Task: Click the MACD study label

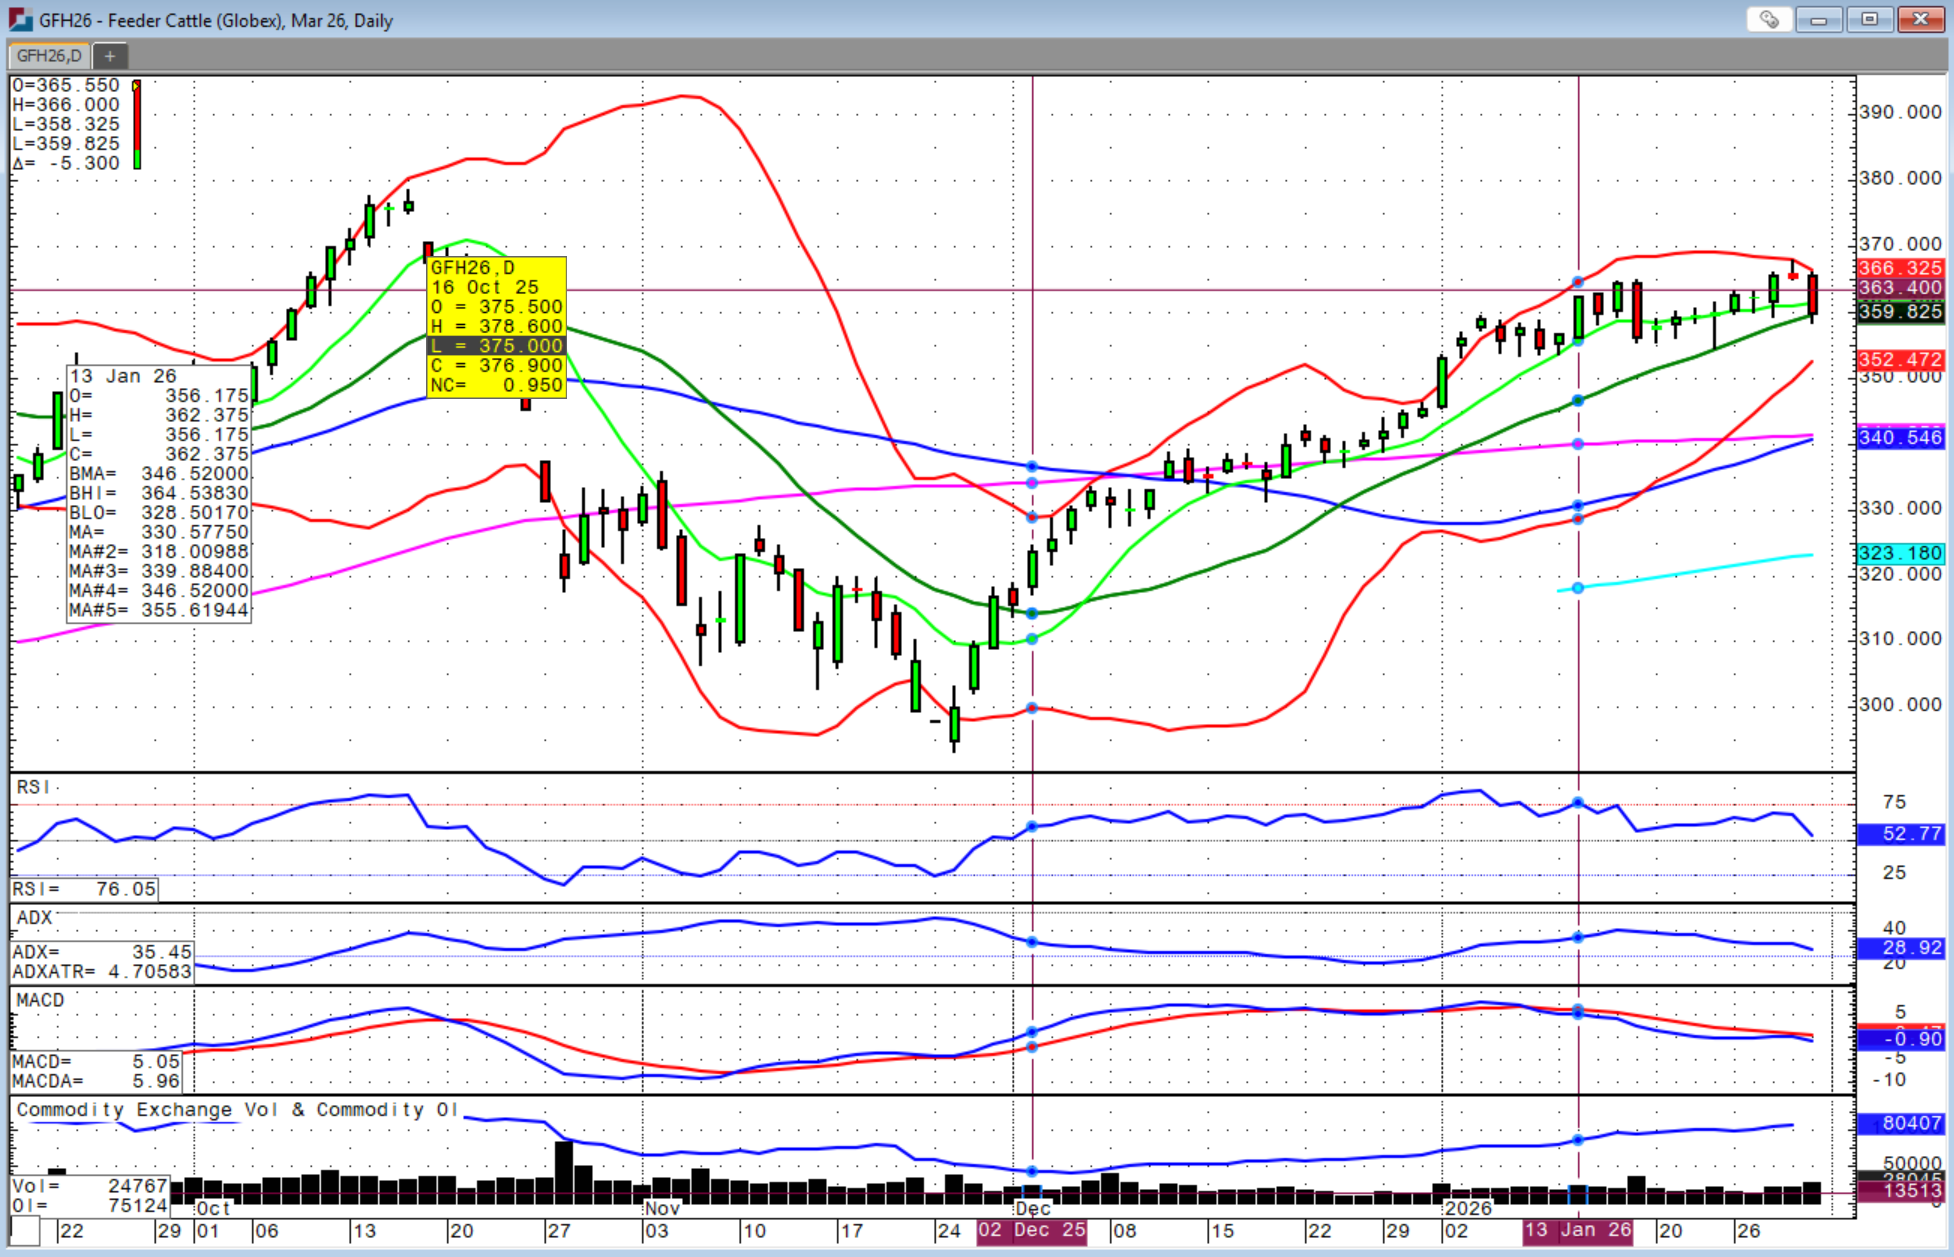Action: coord(40,1000)
